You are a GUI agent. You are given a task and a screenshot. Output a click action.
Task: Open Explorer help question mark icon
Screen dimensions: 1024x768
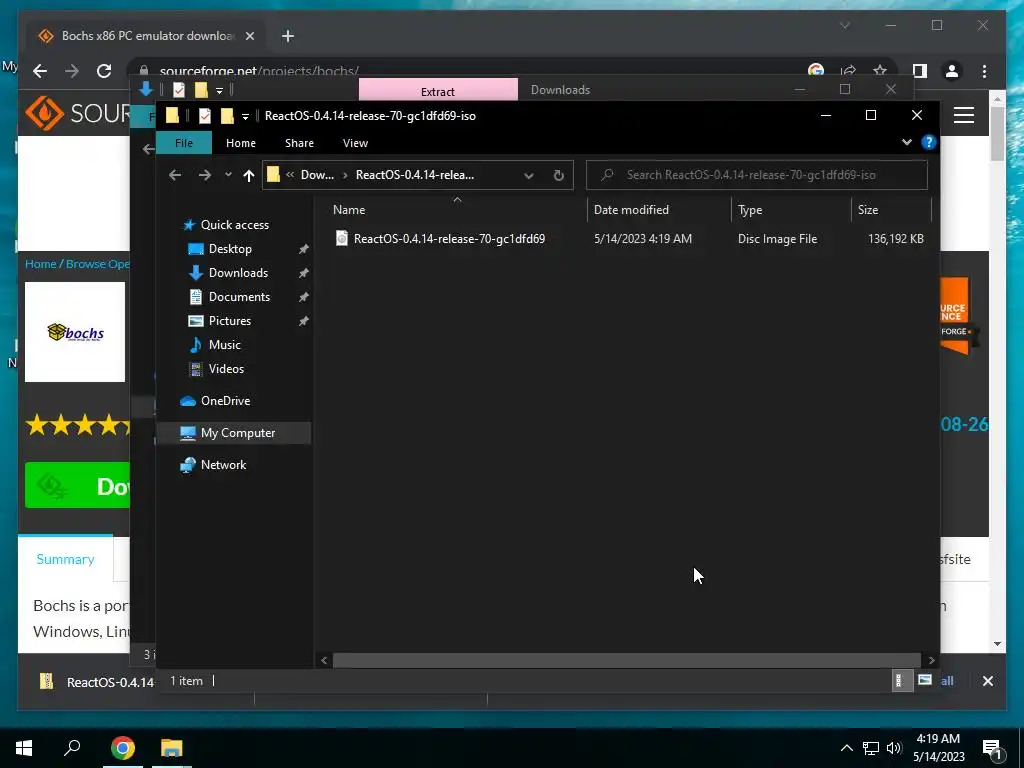[928, 142]
